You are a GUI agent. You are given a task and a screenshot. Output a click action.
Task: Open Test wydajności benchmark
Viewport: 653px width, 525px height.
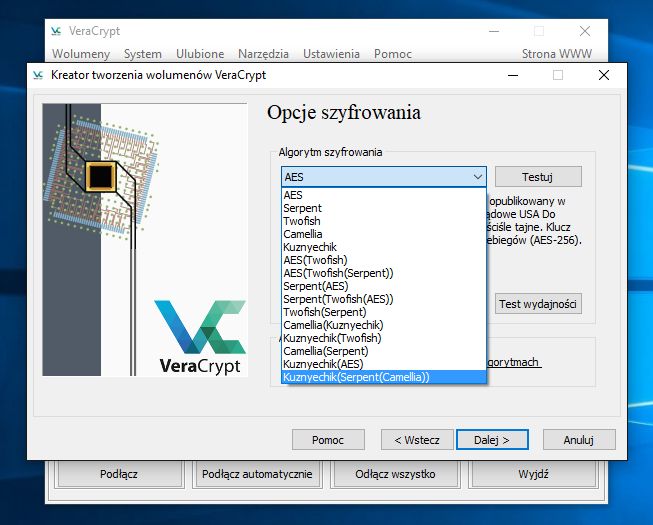538,304
